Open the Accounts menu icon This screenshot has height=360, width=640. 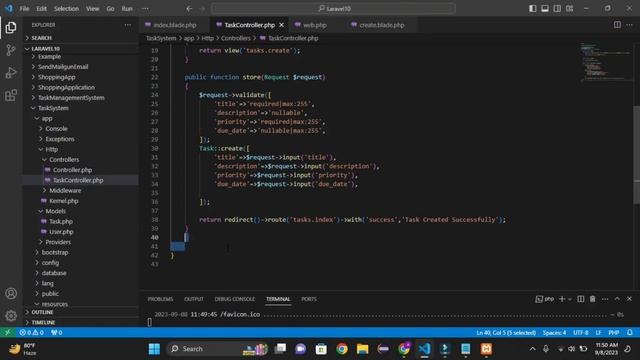pos(11,293)
